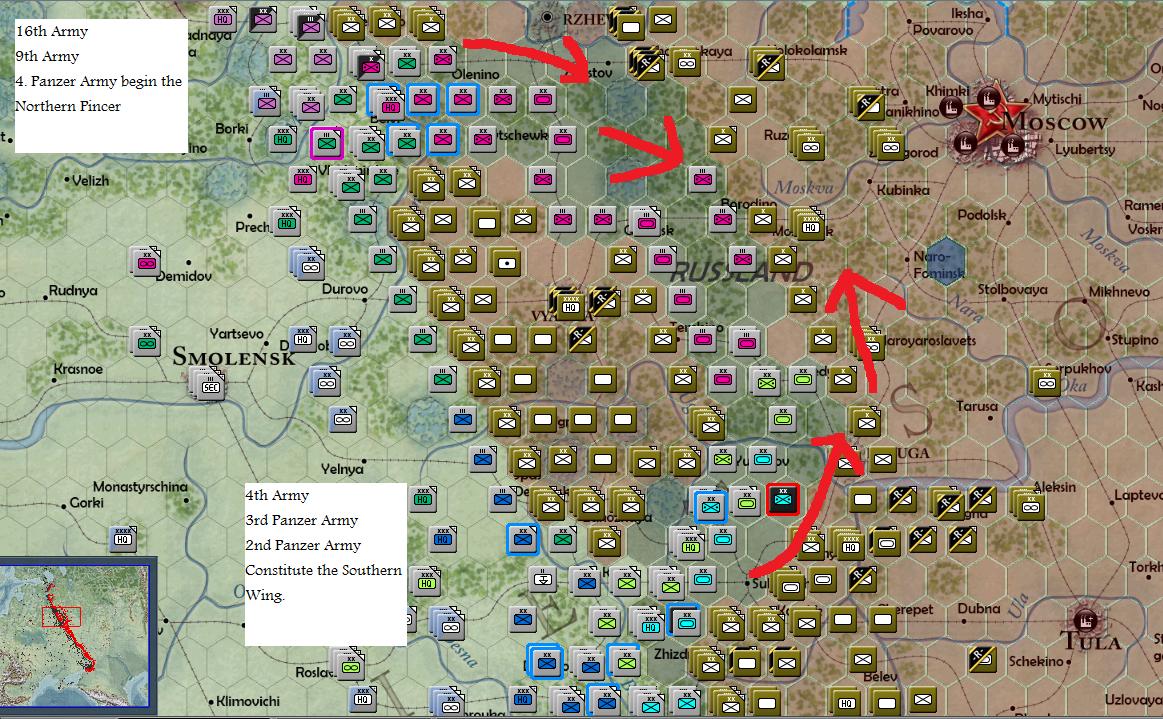Select the Soviet unit stack below Aleksin

click(1028, 505)
